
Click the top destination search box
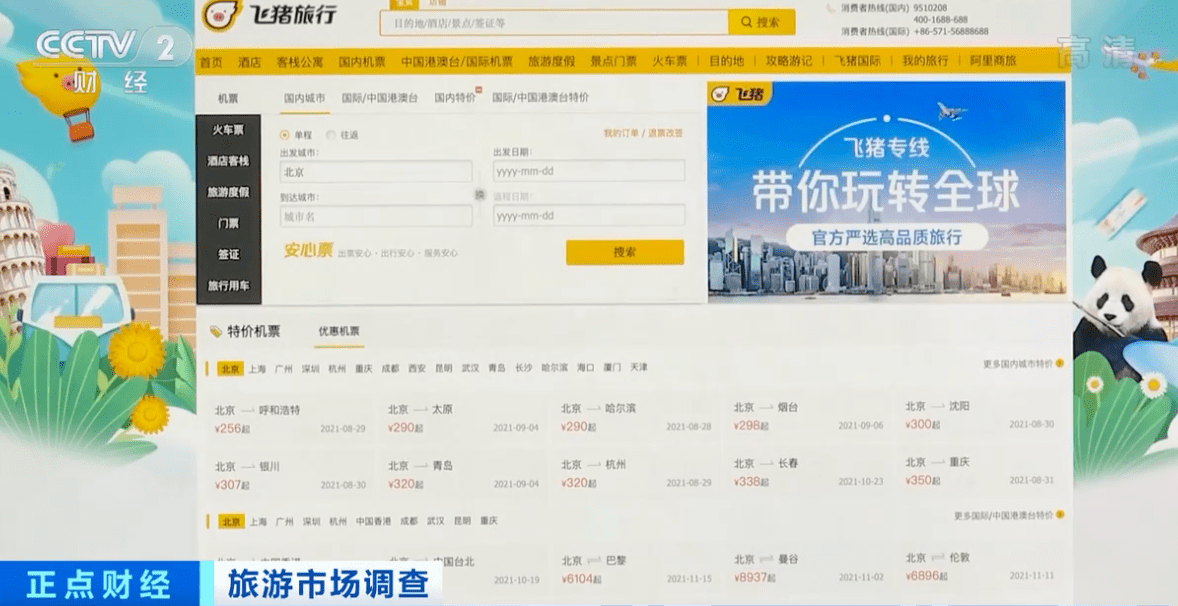pos(554,23)
